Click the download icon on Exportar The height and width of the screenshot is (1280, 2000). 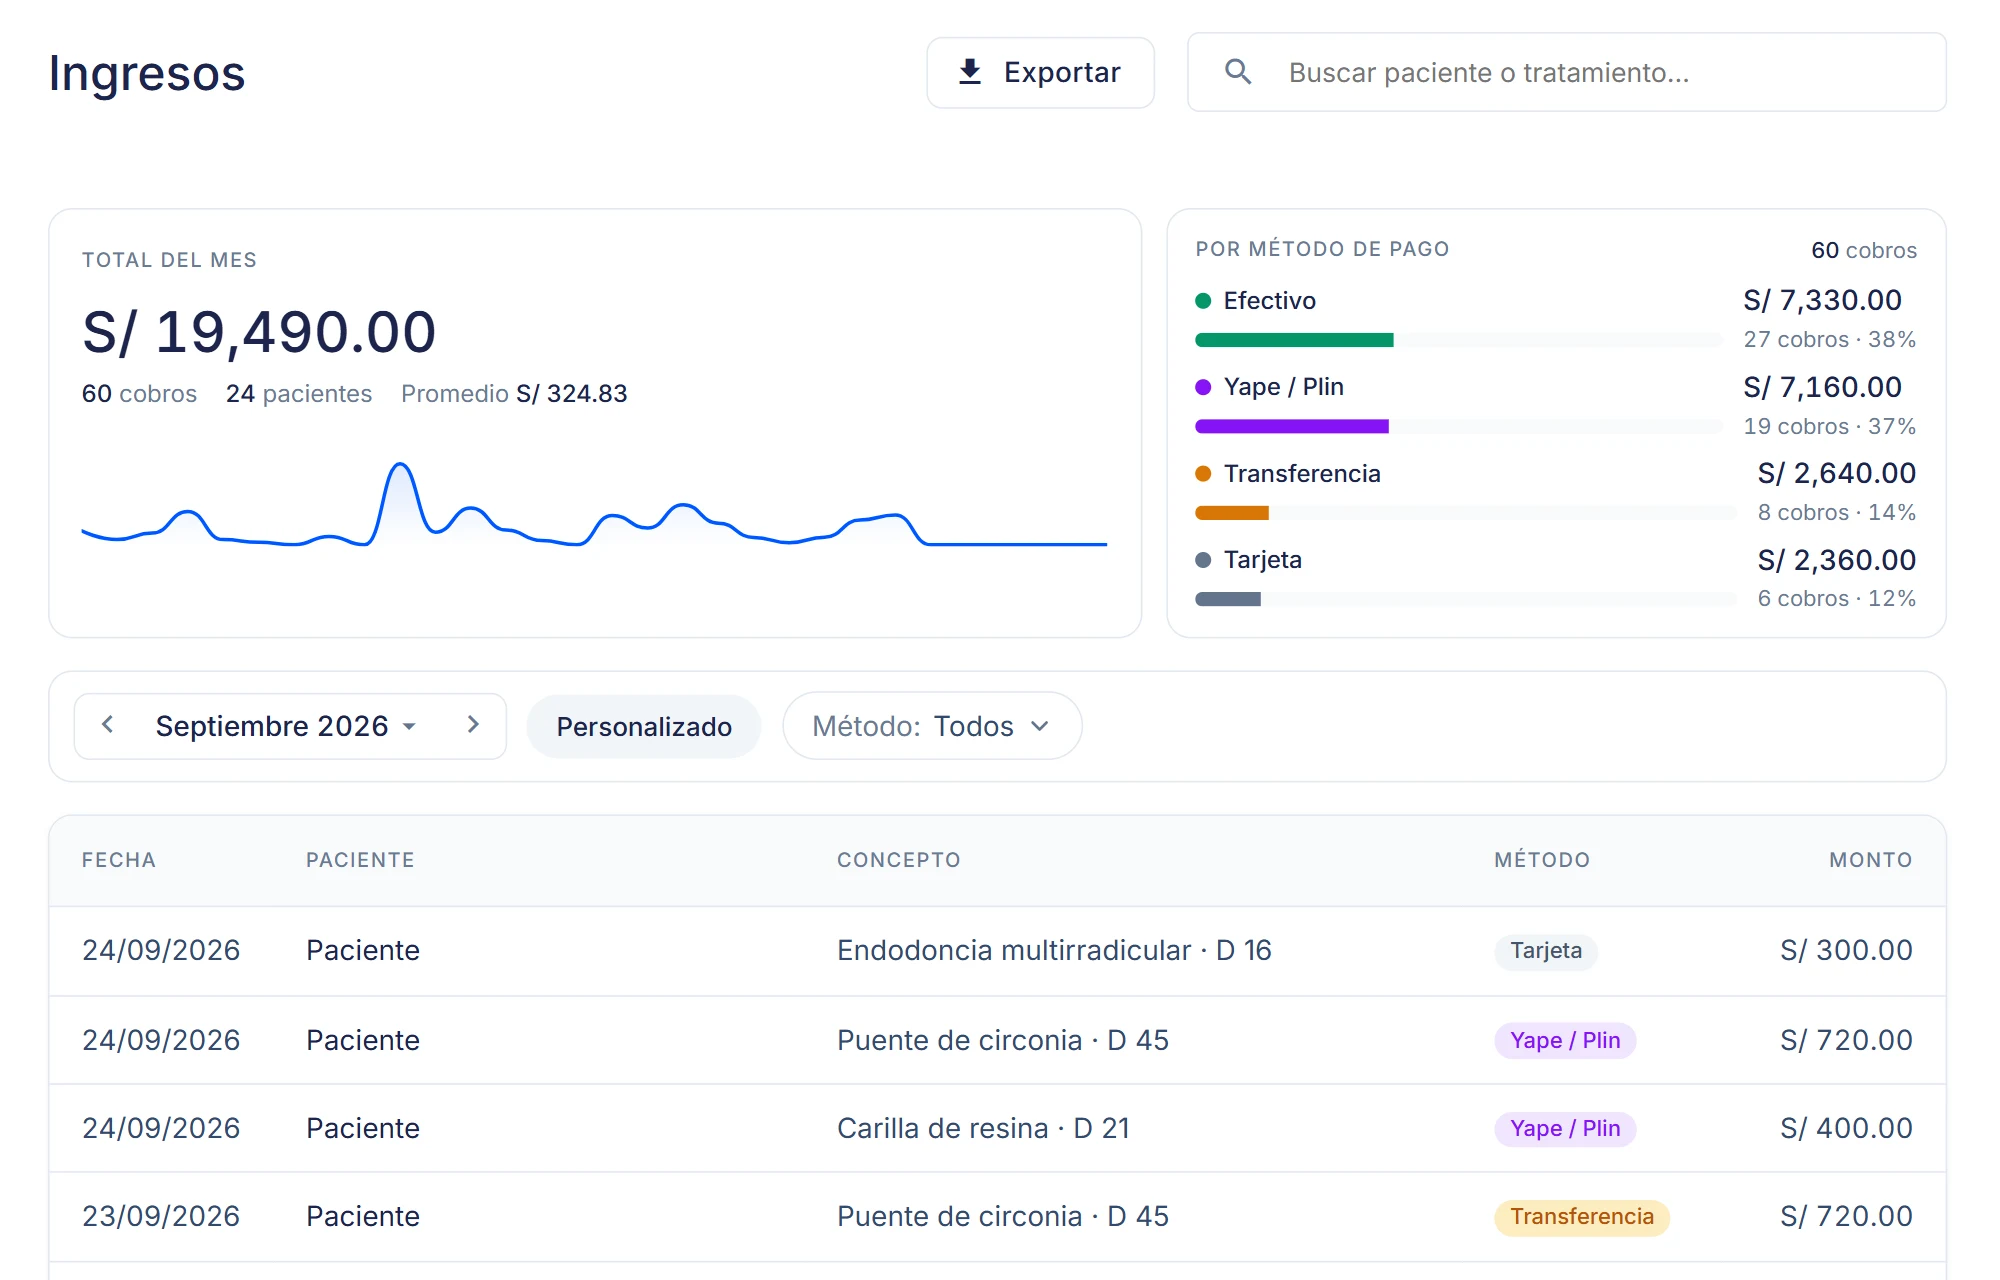tap(969, 72)
